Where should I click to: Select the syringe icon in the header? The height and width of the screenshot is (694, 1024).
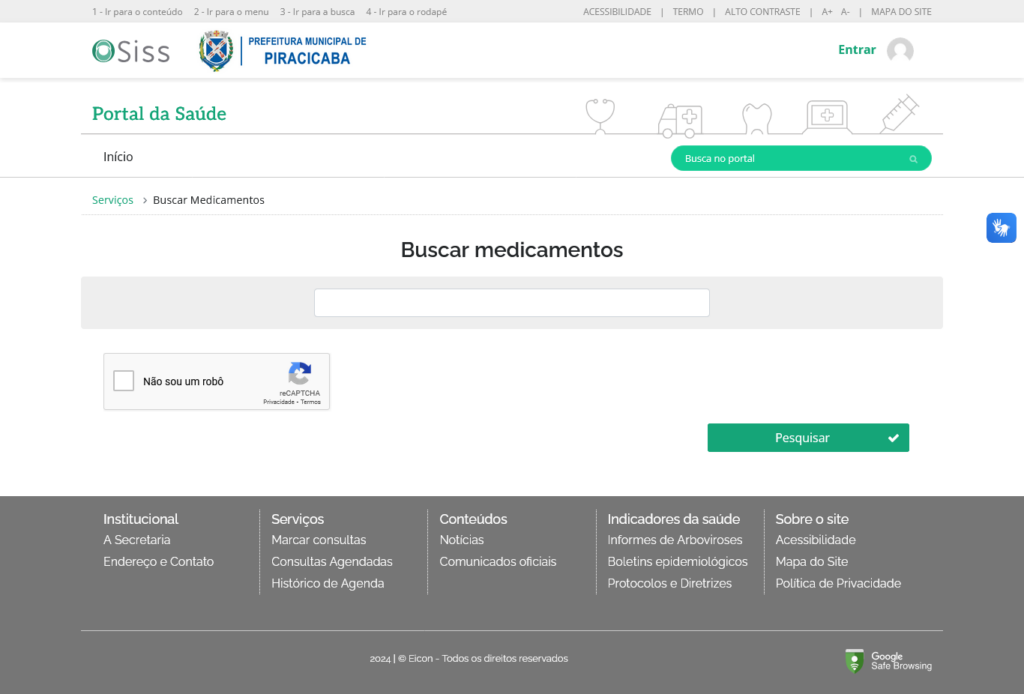pos(899,113)
